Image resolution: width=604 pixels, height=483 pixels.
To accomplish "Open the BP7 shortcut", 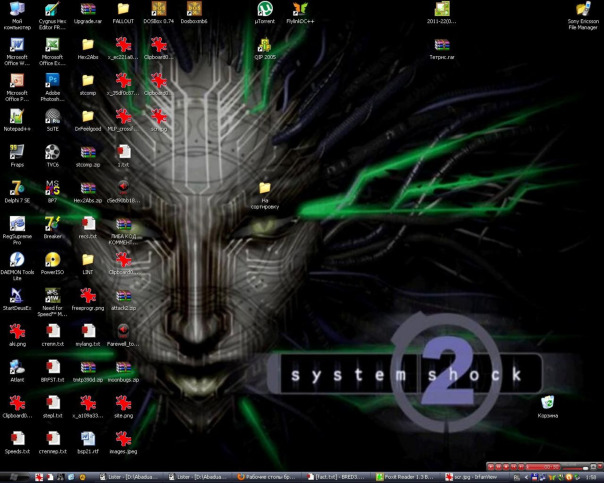I will [x=52, y=192].
